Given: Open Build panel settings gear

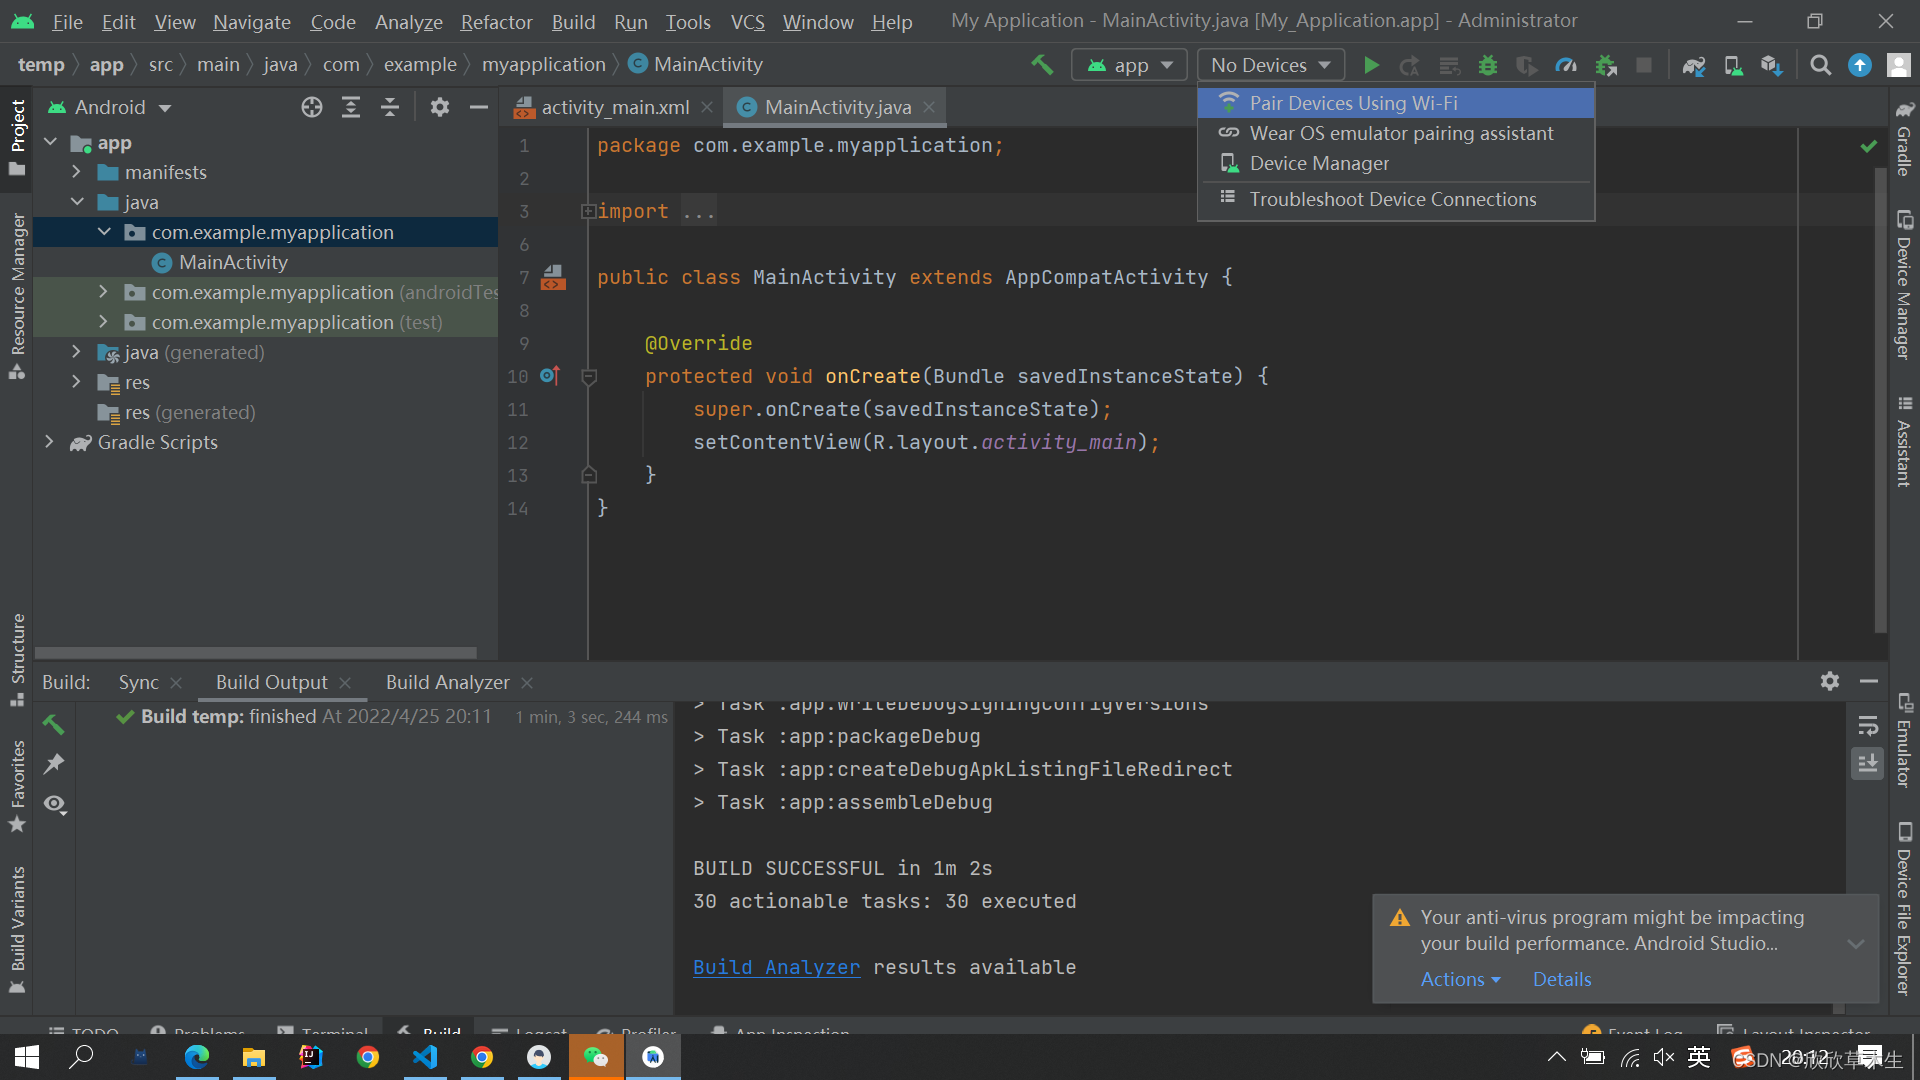Looking at the screenshot, I should [1830, 681].
